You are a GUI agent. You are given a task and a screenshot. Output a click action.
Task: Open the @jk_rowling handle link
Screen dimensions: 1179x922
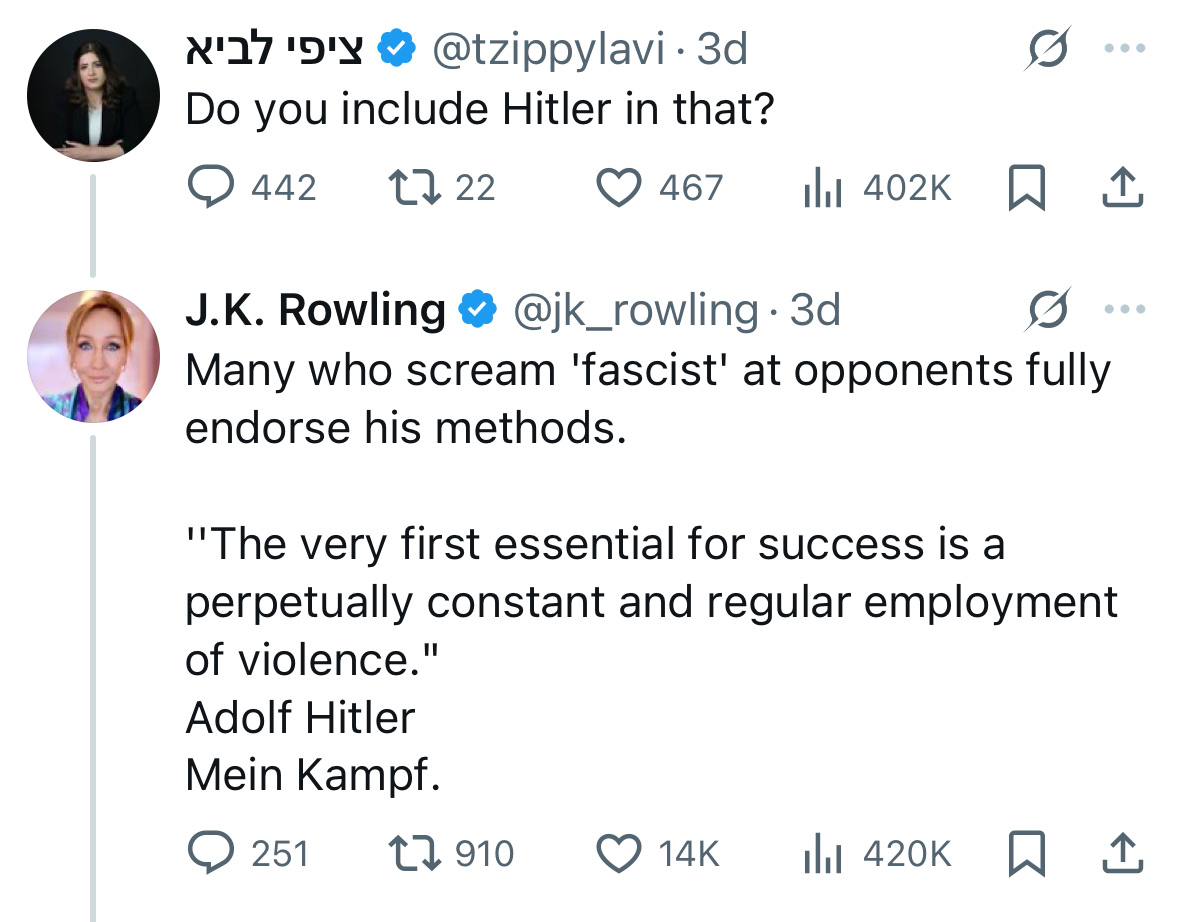tap(636, 311)
